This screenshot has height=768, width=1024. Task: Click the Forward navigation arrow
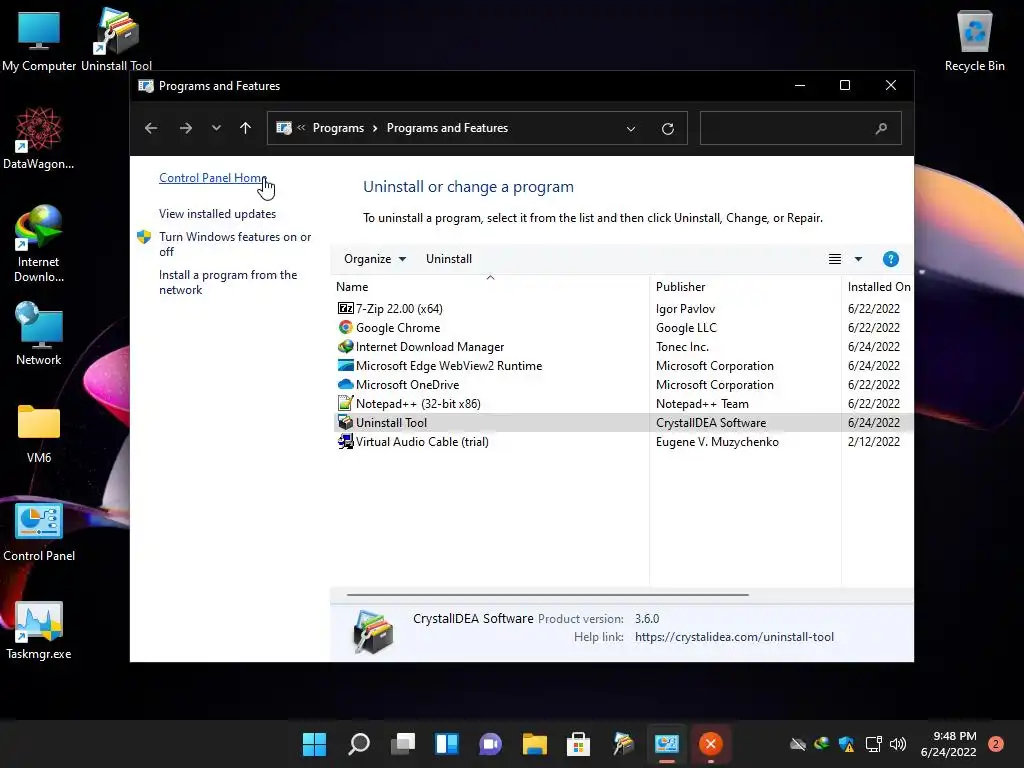point(186,128)
